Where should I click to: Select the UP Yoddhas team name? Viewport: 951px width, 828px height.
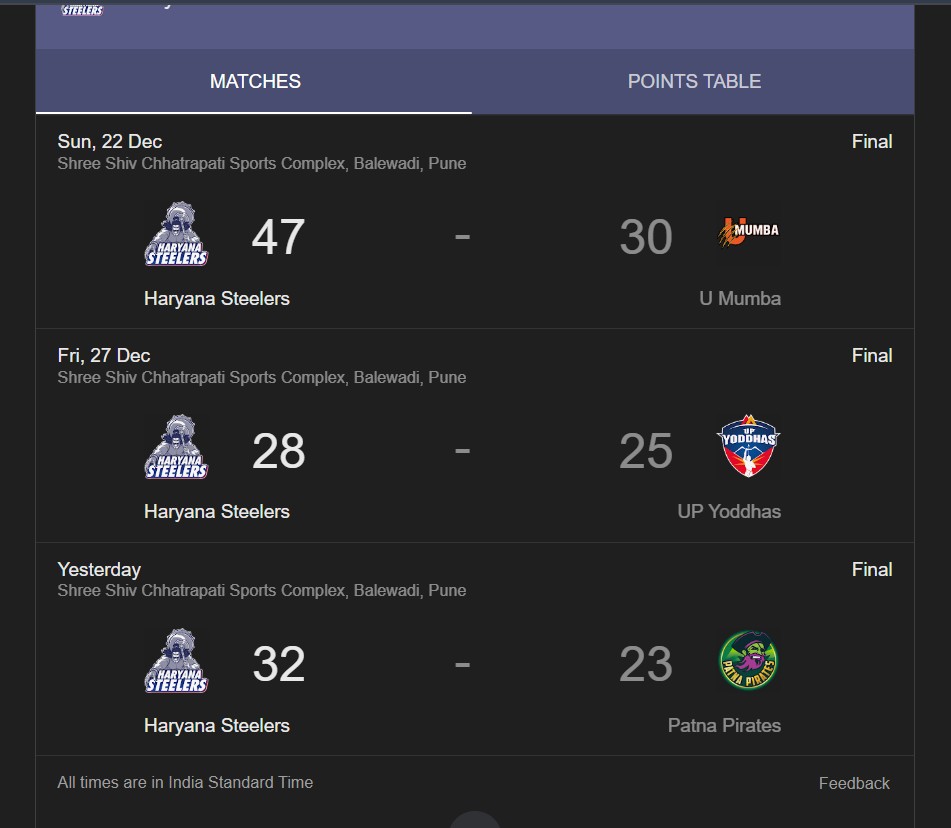(729, 511)
